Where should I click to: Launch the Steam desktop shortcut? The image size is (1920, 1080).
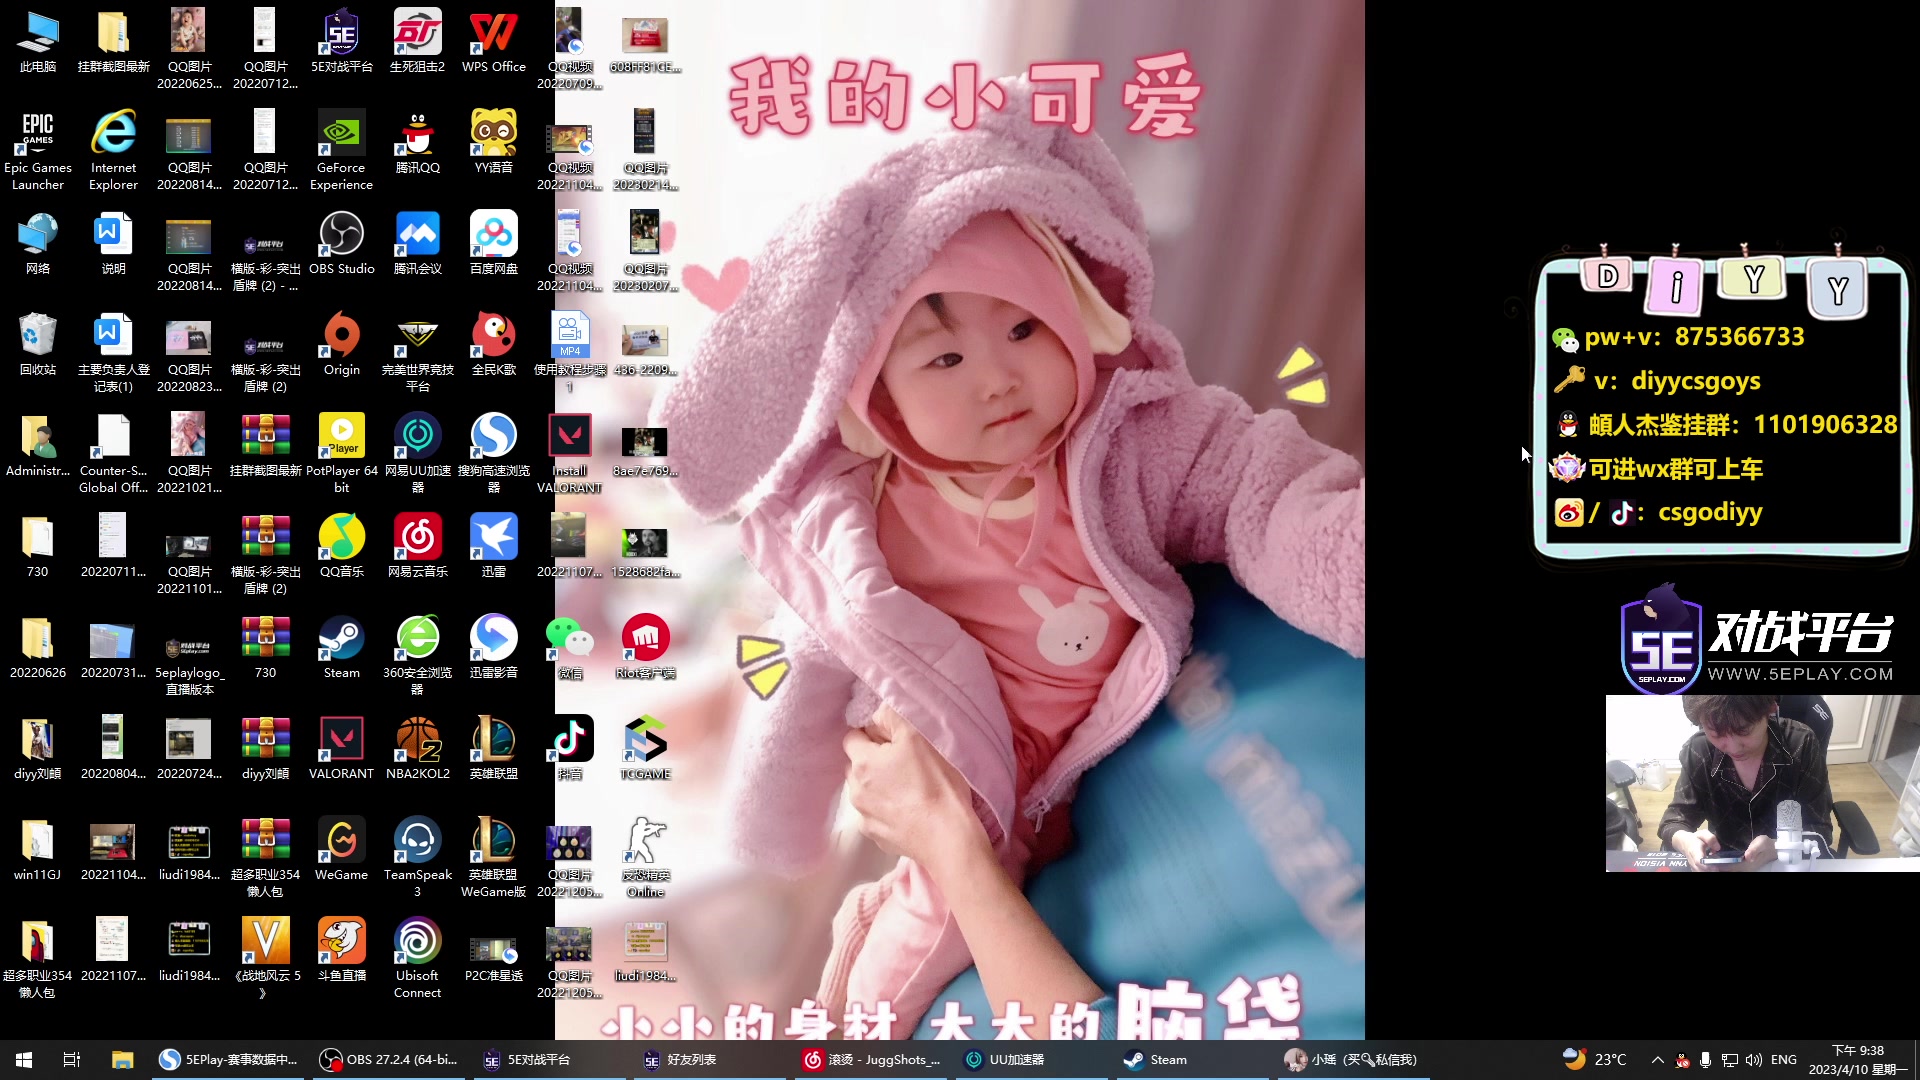pos(341,647)
